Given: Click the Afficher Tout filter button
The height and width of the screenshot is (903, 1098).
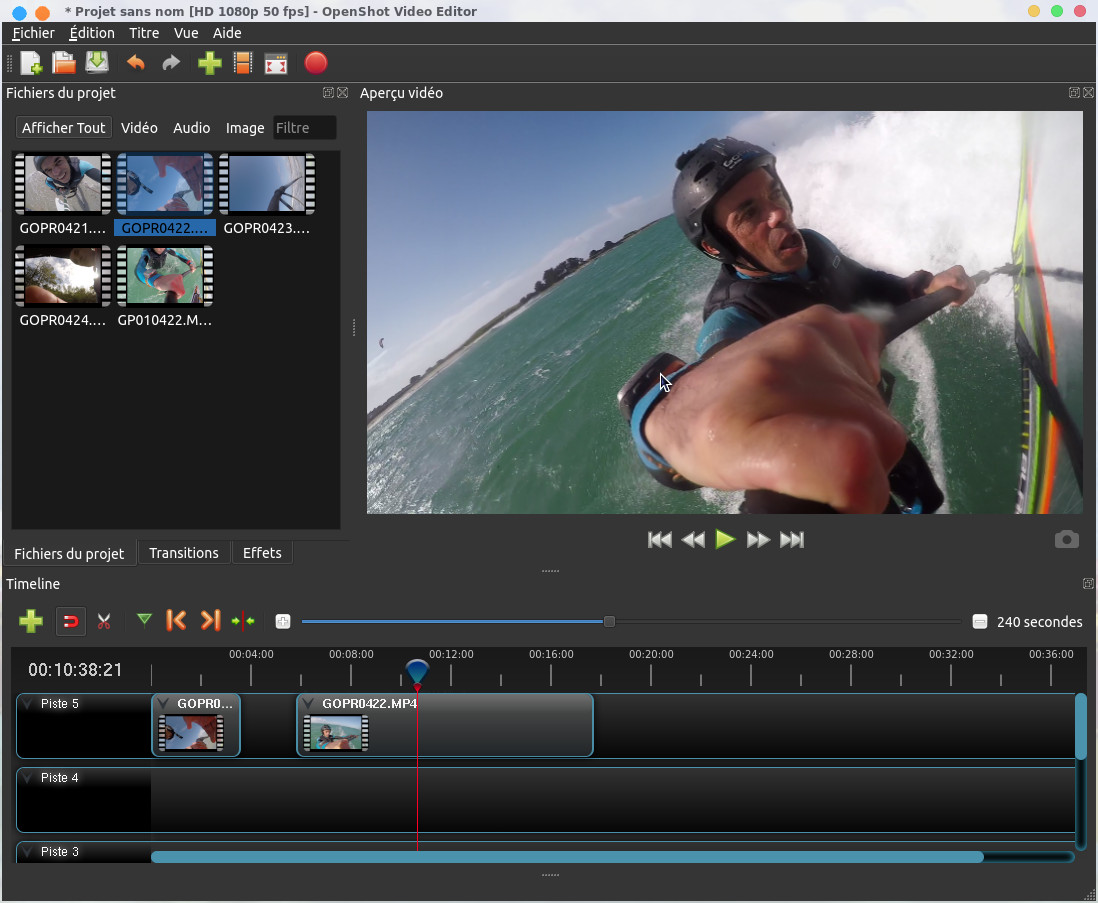Looking at the screenshot, I should 63,128.
